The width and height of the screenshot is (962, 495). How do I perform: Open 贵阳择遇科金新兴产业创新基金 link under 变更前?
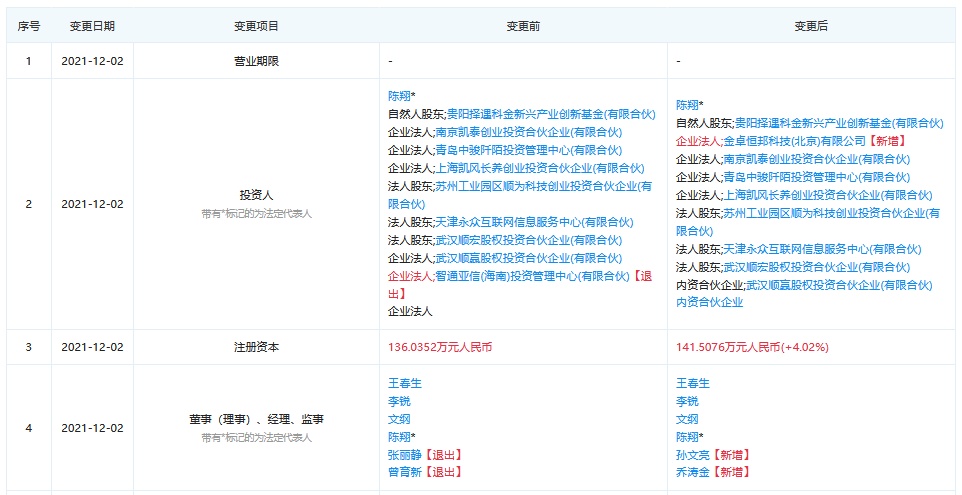tap(551, 114)
